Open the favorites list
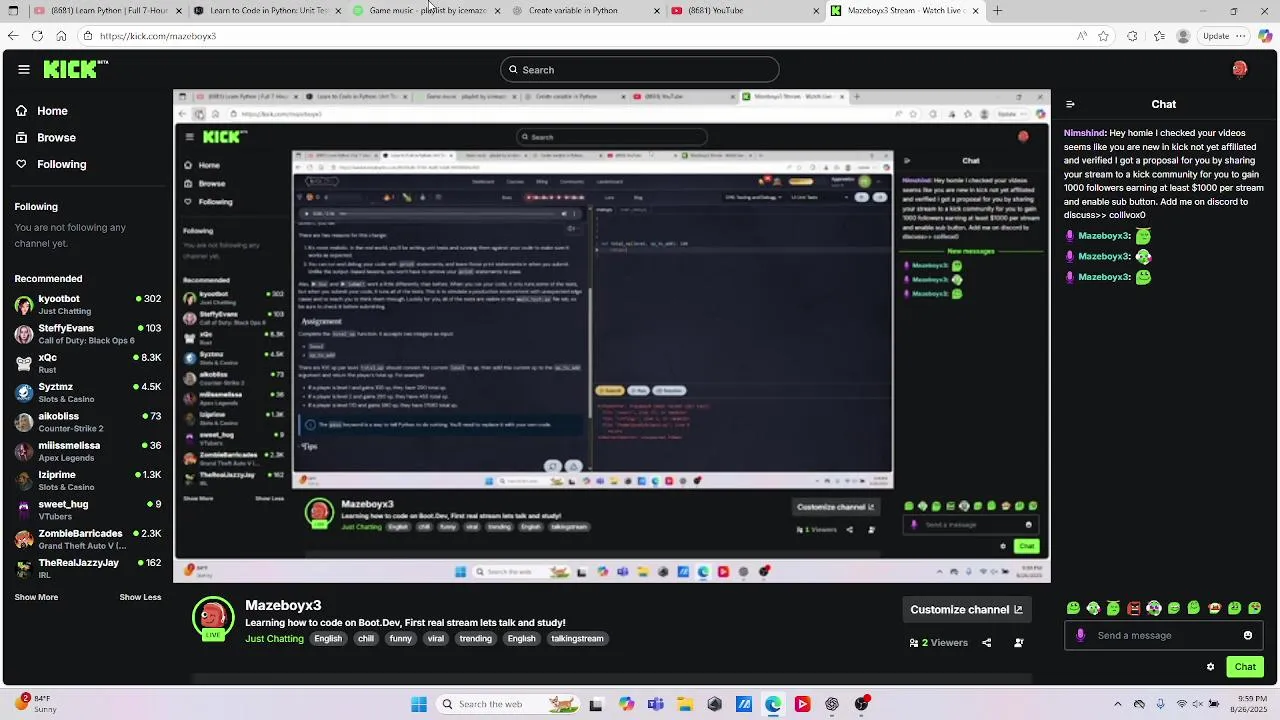1280x720 pixels. point(1158,36)
